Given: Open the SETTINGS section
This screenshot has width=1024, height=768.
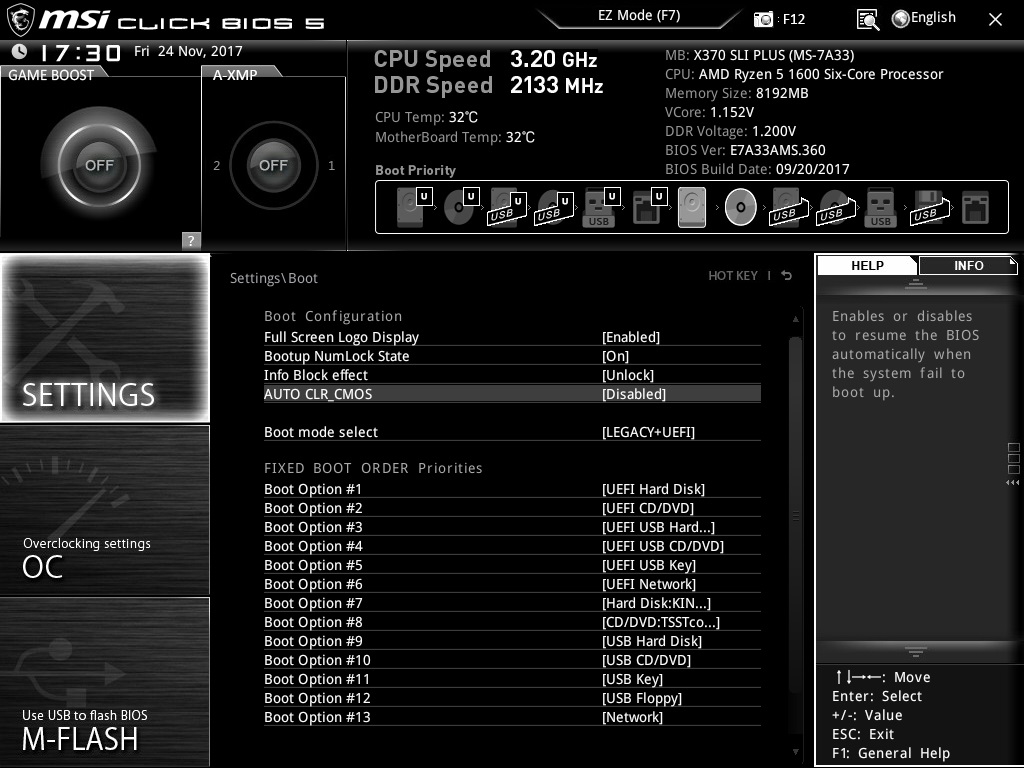Looking at the screenshot, I should click(105, 338).
